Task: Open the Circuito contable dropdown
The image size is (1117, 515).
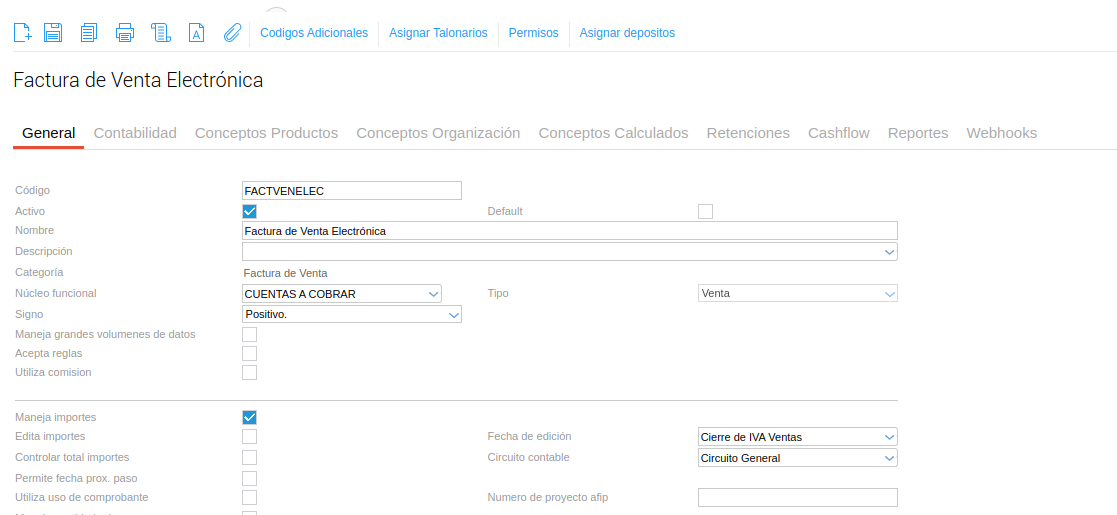Action: (798, 458)
